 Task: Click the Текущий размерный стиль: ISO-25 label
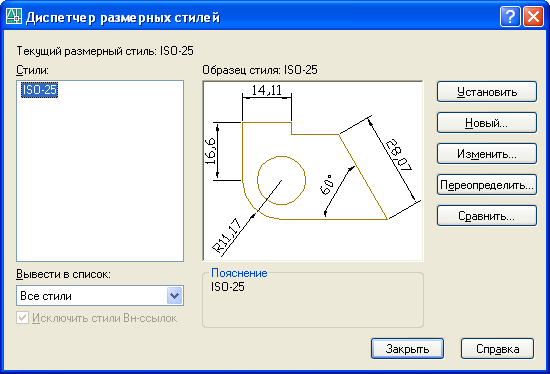pyautogui.click(x=105, y=51)
